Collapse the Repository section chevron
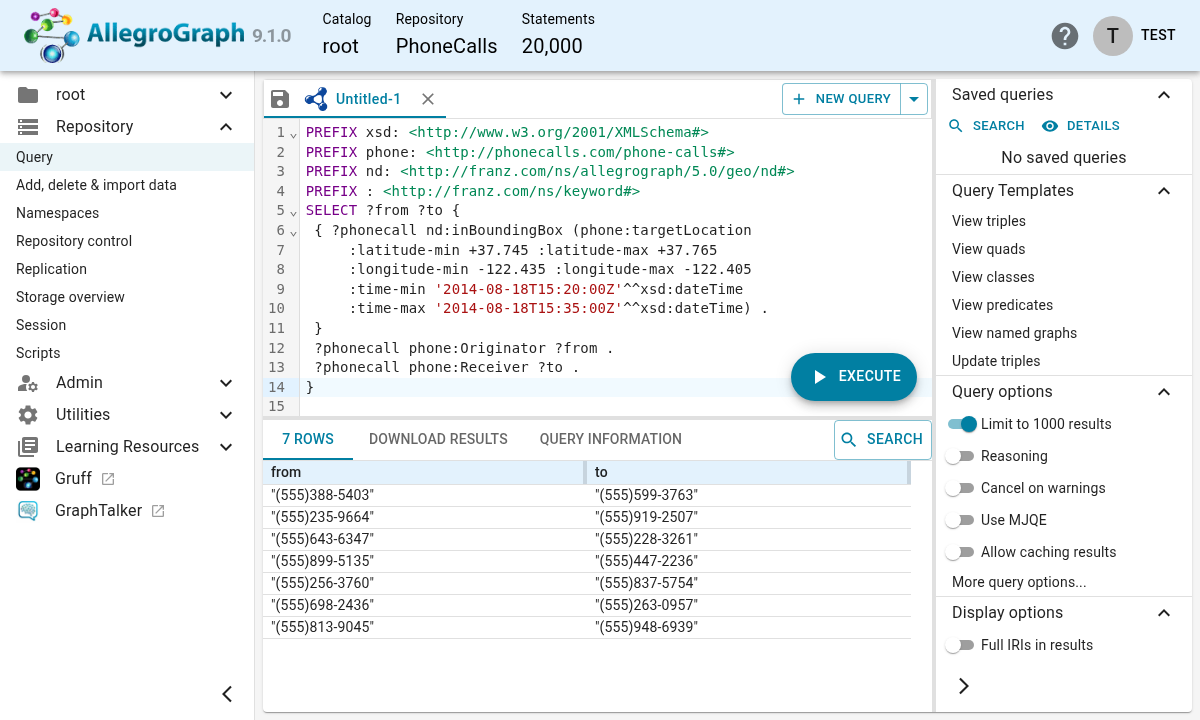This screenshot has height=720, width=1200. [x=226, y=127]
